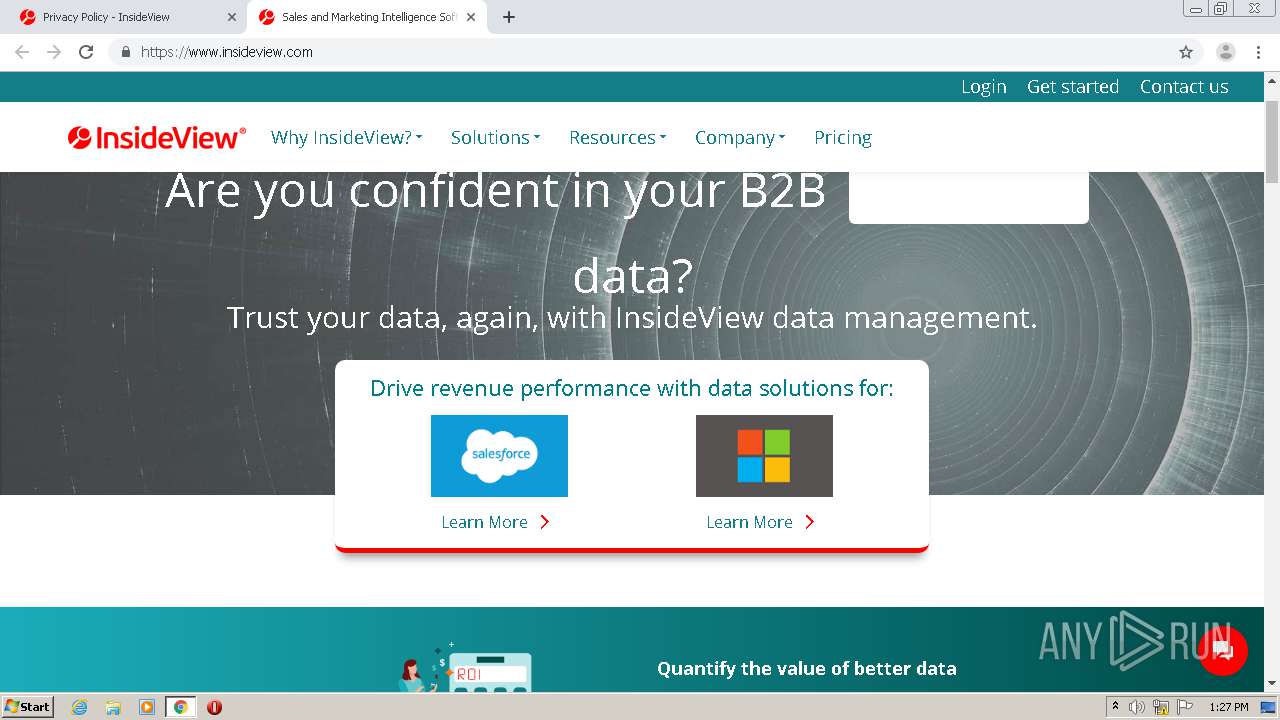Open the Chrome profile avatar menu
Screen dimensions: 1280x720
point(1225,52)
